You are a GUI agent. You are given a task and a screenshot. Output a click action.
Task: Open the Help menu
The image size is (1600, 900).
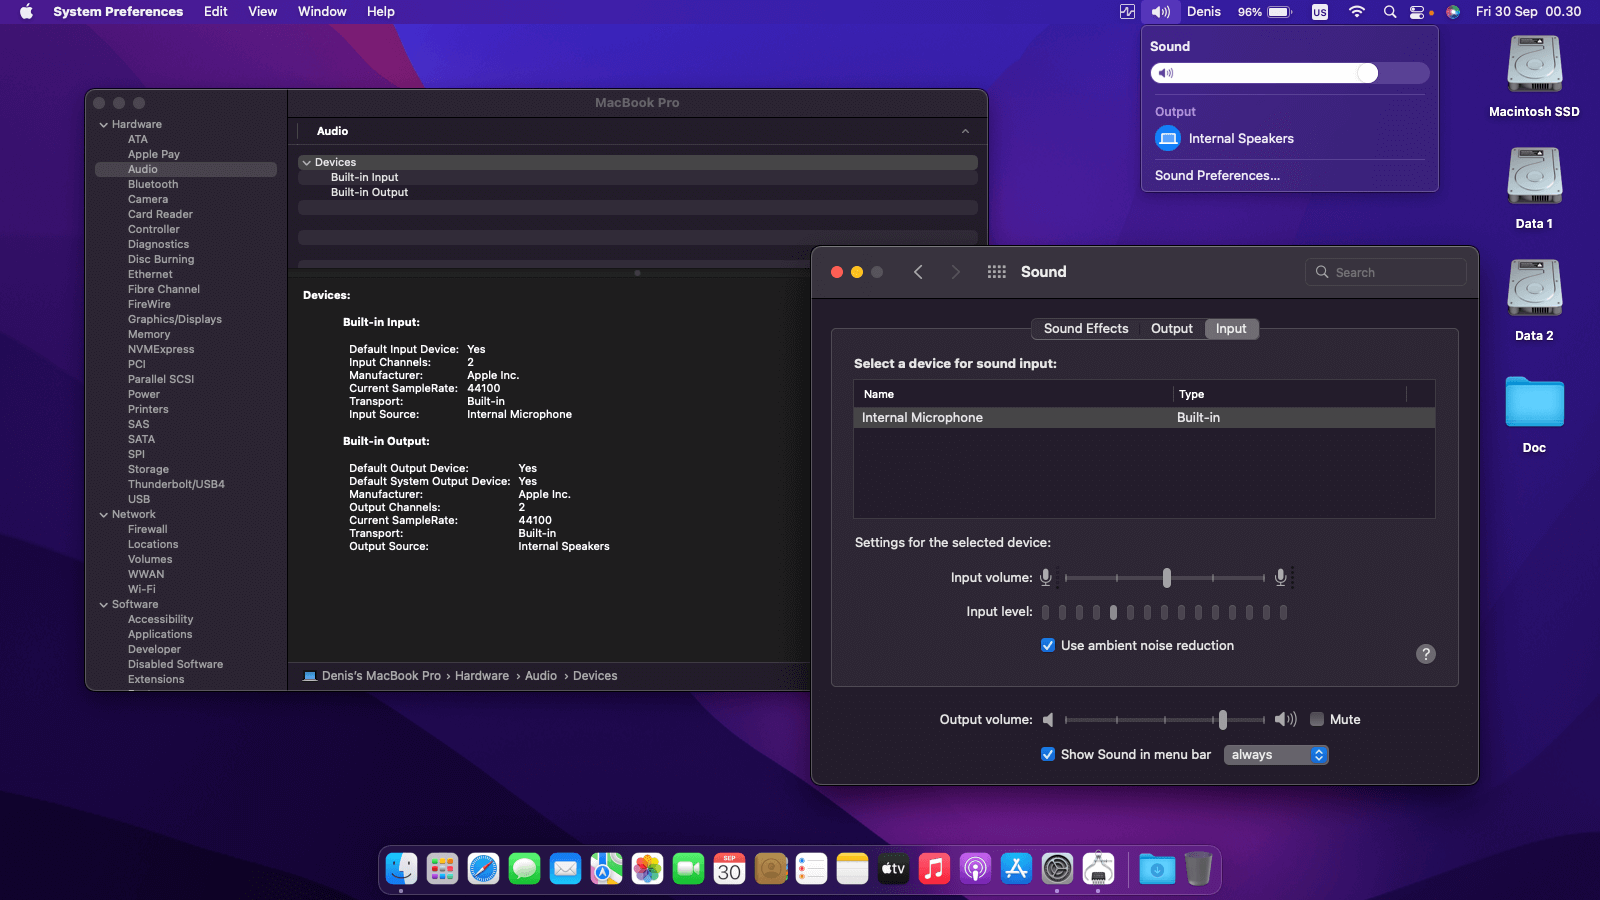click(x=381, y=12)
